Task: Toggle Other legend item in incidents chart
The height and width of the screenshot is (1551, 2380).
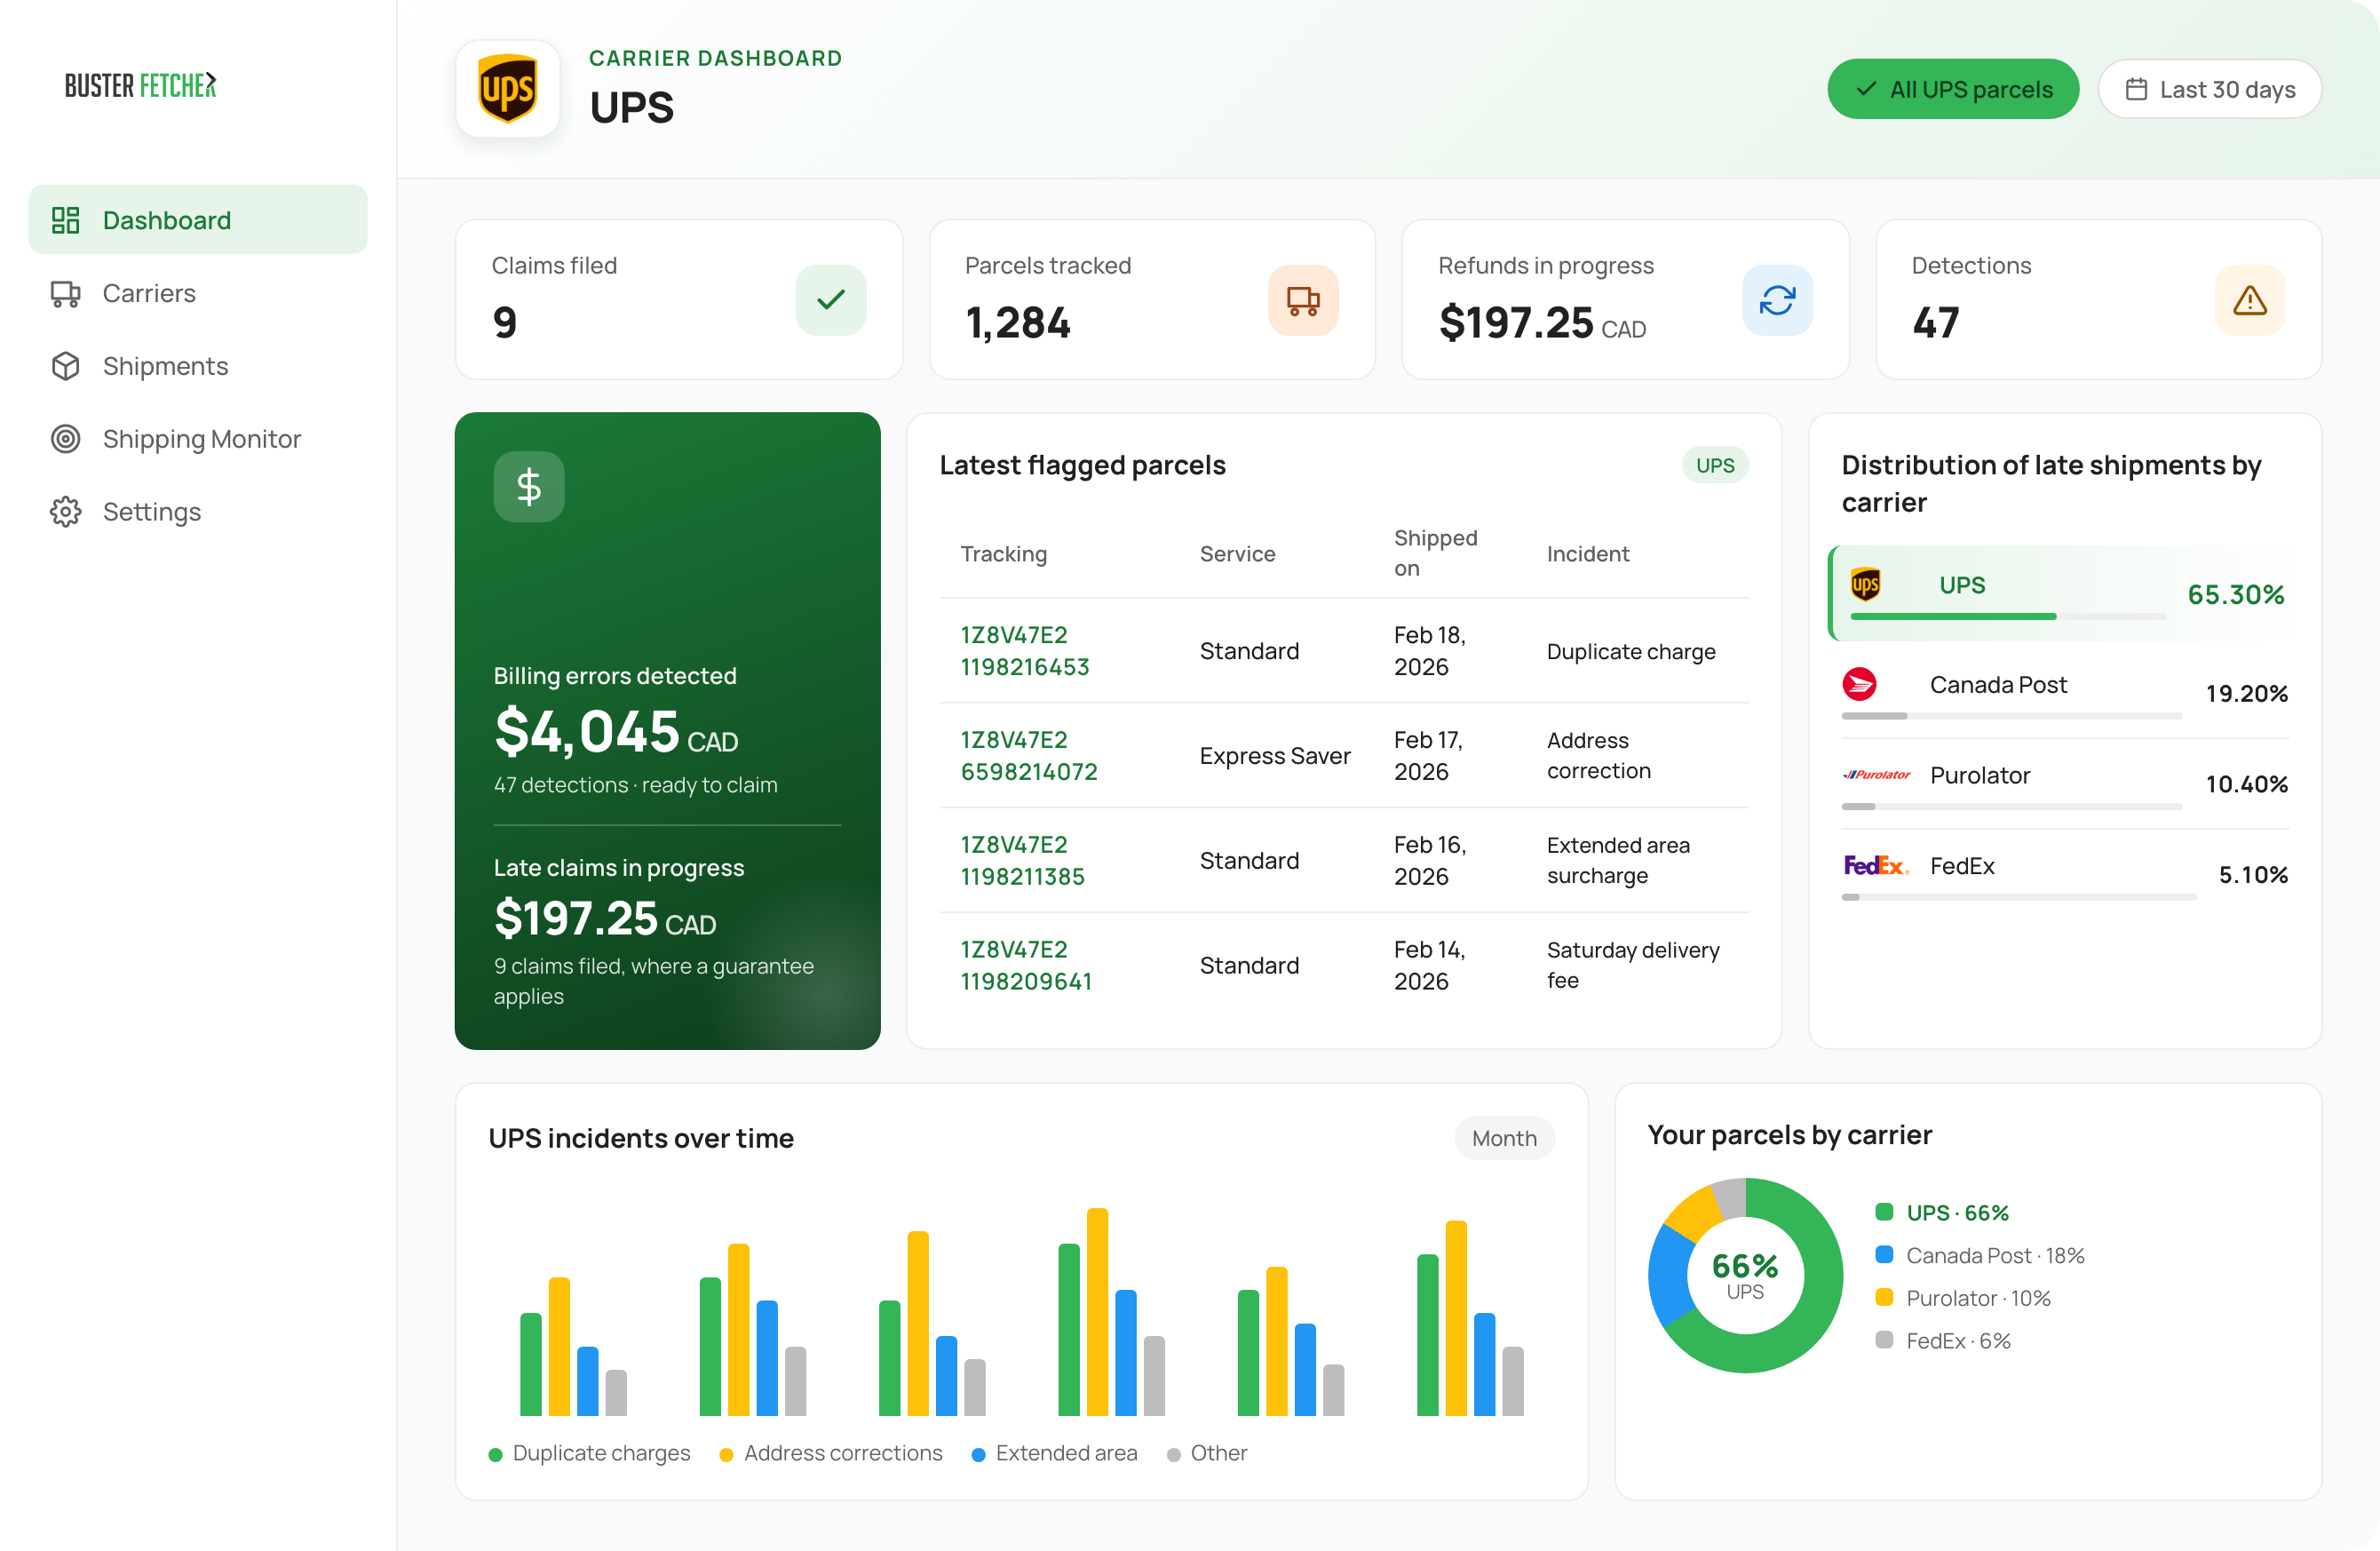Action: pos(1207,1453)
